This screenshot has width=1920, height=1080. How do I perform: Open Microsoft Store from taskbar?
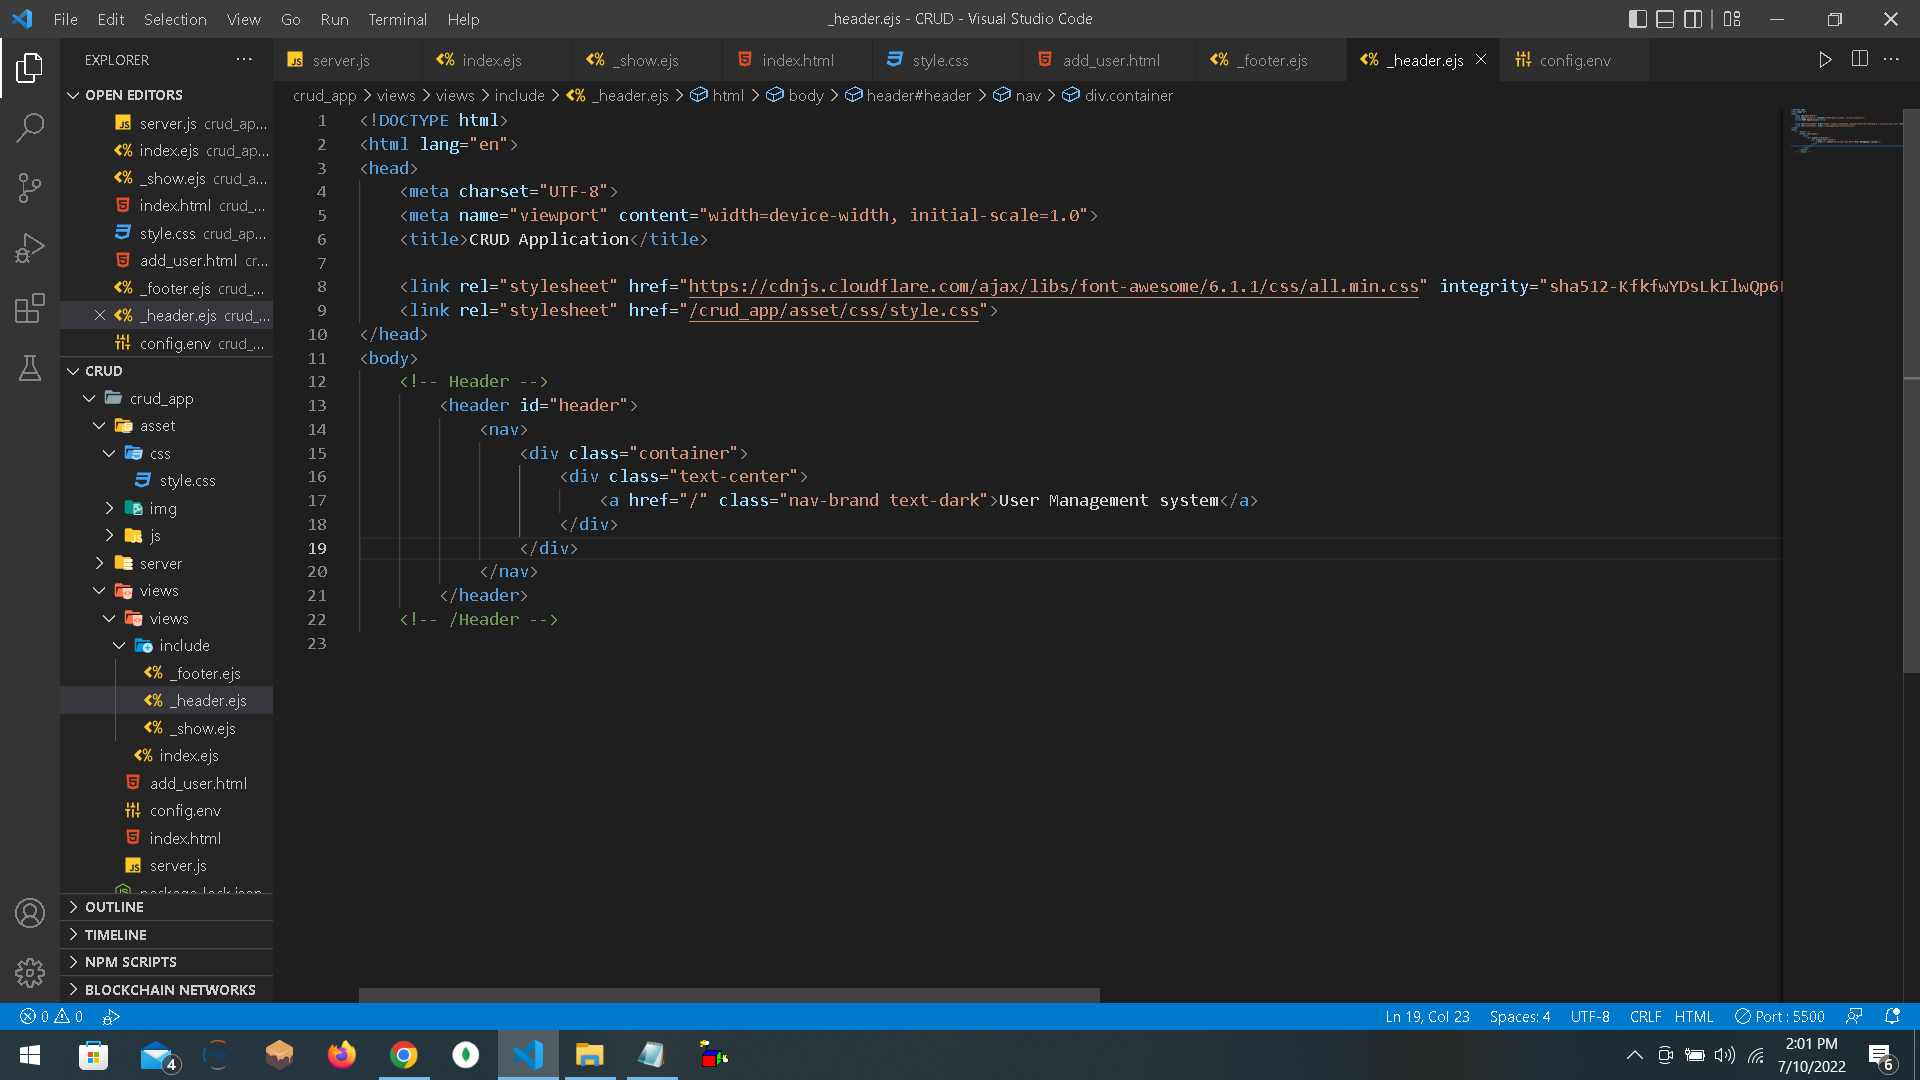click(93, 1055)
